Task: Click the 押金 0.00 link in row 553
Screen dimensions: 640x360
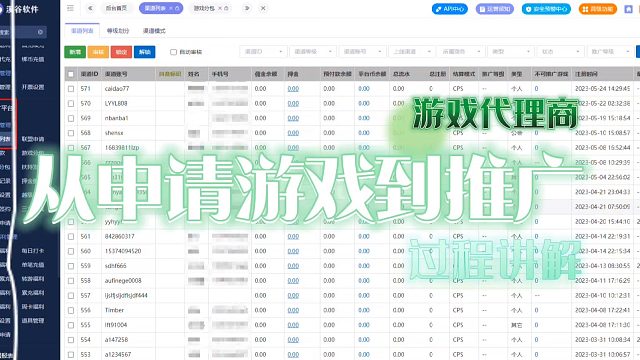Action: (293, 355)
